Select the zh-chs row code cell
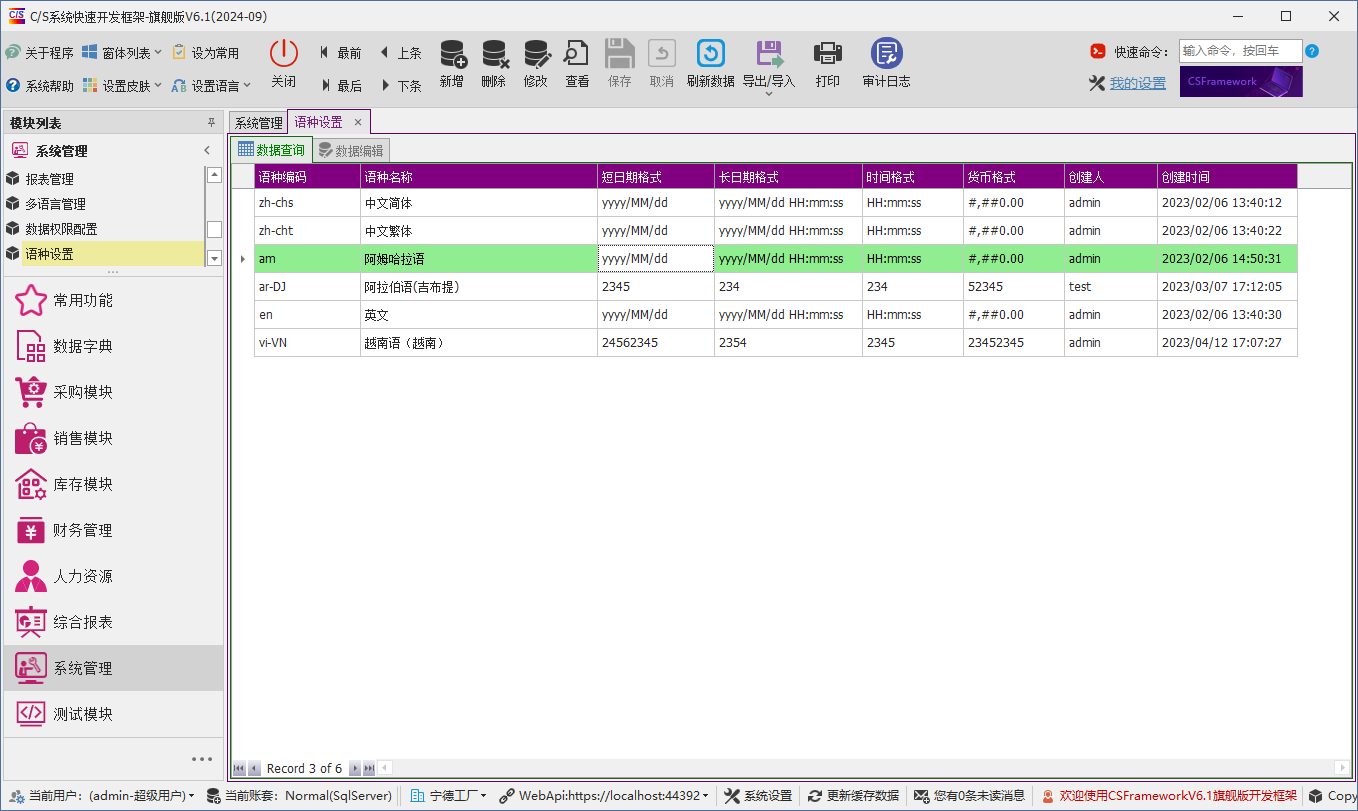Screen dimensions: 1358x811 click(x=307, y=203)
